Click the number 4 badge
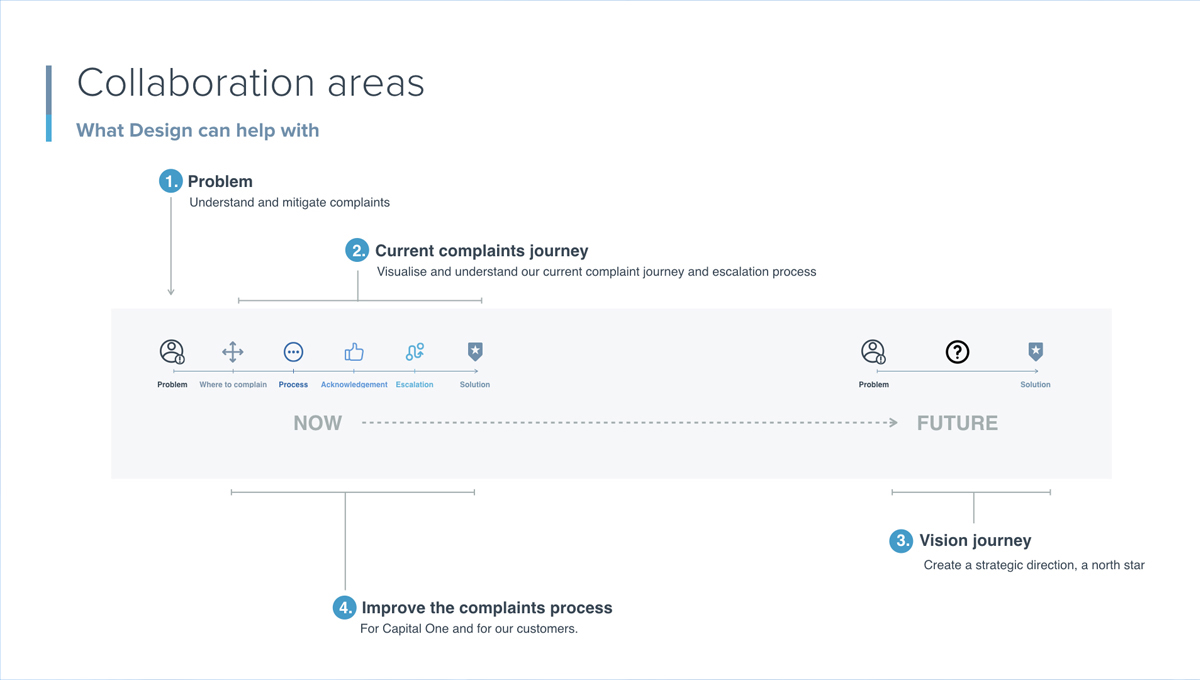Image resolution: width=1200 pixels, height=680 pixels. 344,607
